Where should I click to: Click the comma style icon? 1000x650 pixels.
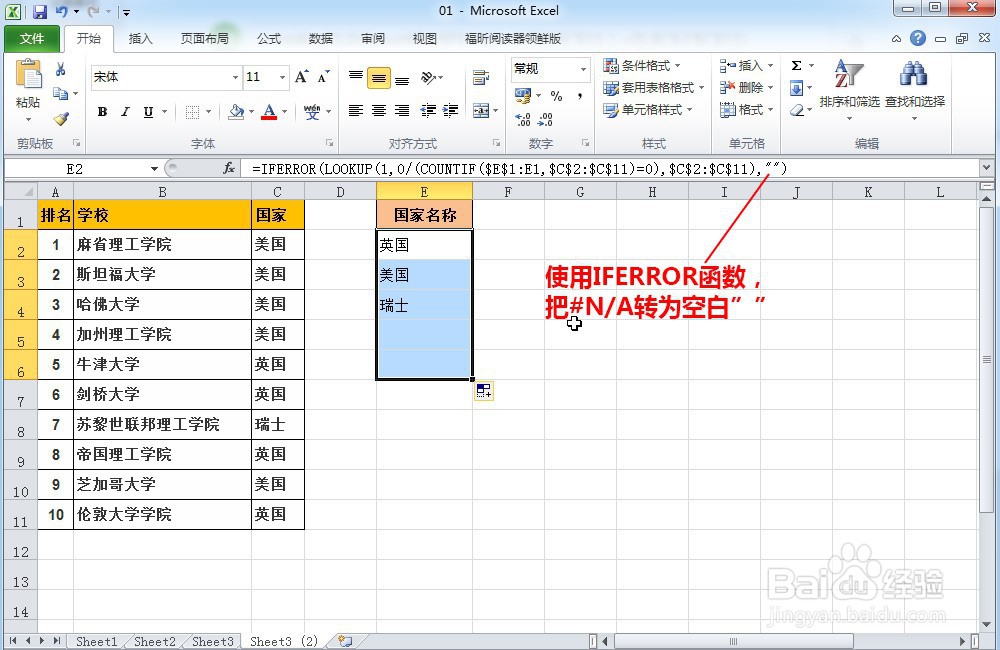(580, 96)
